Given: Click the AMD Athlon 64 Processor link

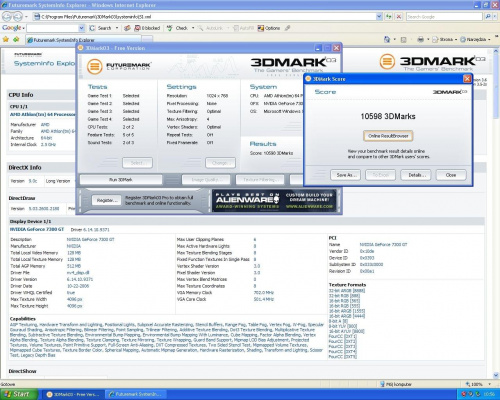Looking at the screenshot, I should click(x=43, y=114).
